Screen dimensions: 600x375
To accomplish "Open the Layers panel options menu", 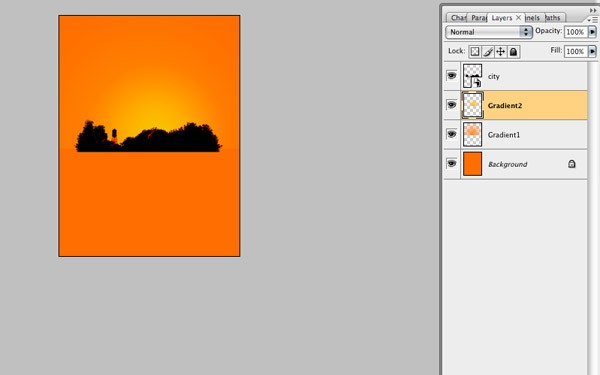I will coord(593,19).
